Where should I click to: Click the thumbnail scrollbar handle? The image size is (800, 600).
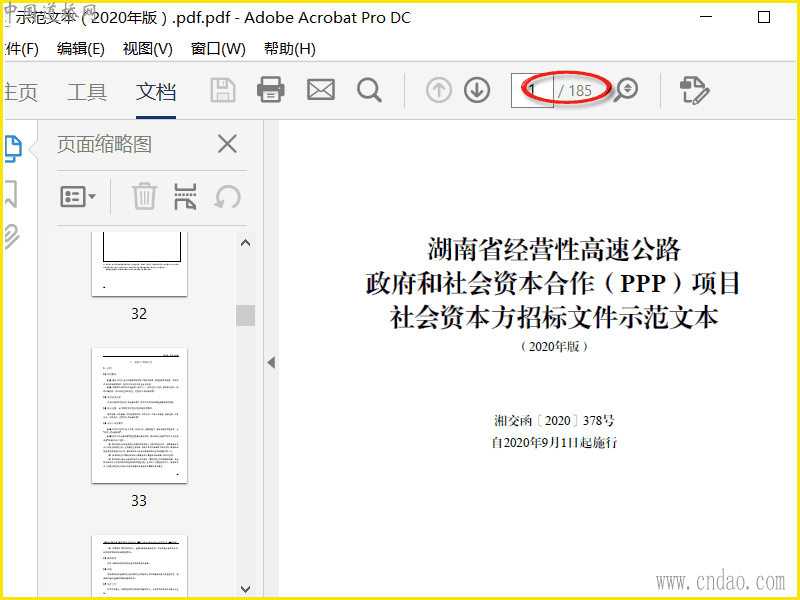(245, 315)
